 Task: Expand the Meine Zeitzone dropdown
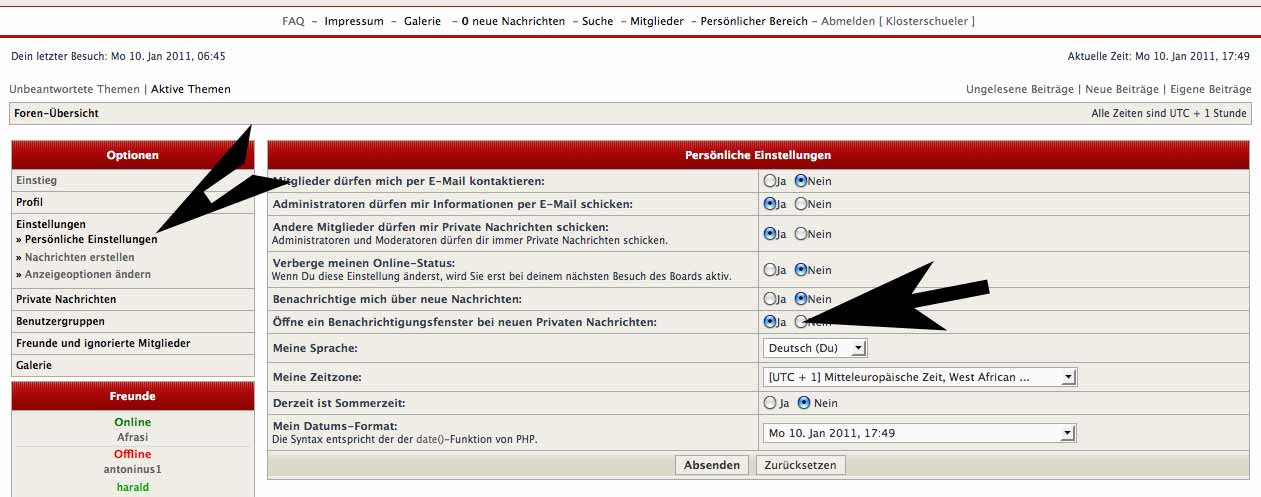tap(919, 377)
